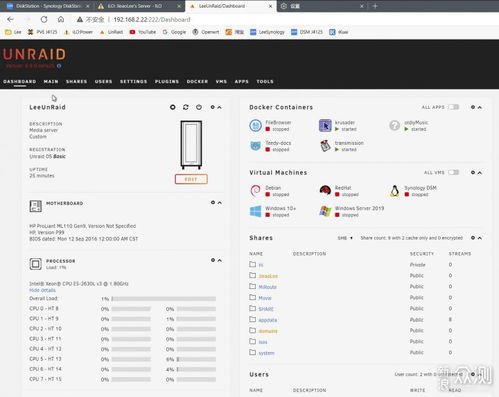
Task: Collapse the Processor section chevron
Action: click(x=220, y=260)
